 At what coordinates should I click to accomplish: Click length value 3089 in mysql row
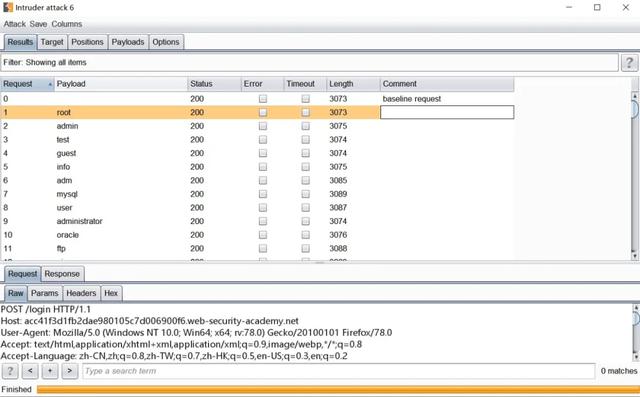338,194
